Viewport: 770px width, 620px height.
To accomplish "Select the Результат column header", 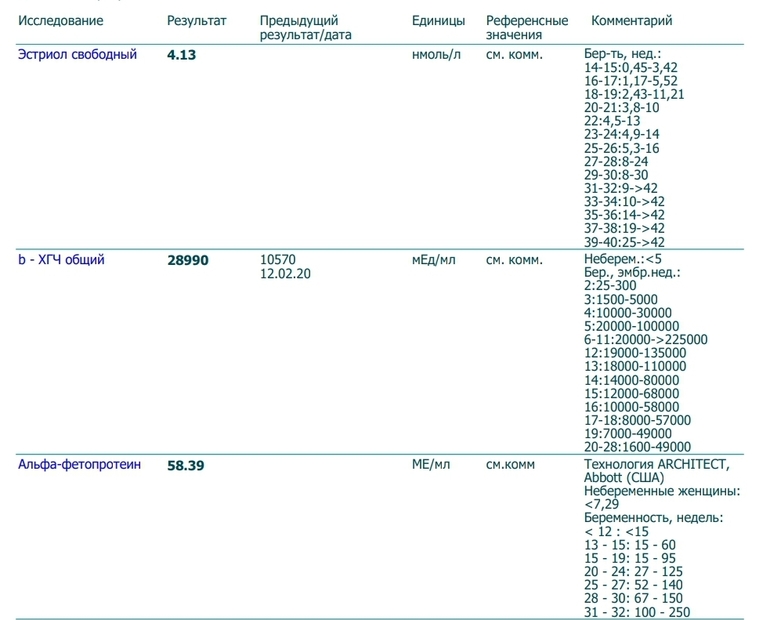I will coord(196,20).
